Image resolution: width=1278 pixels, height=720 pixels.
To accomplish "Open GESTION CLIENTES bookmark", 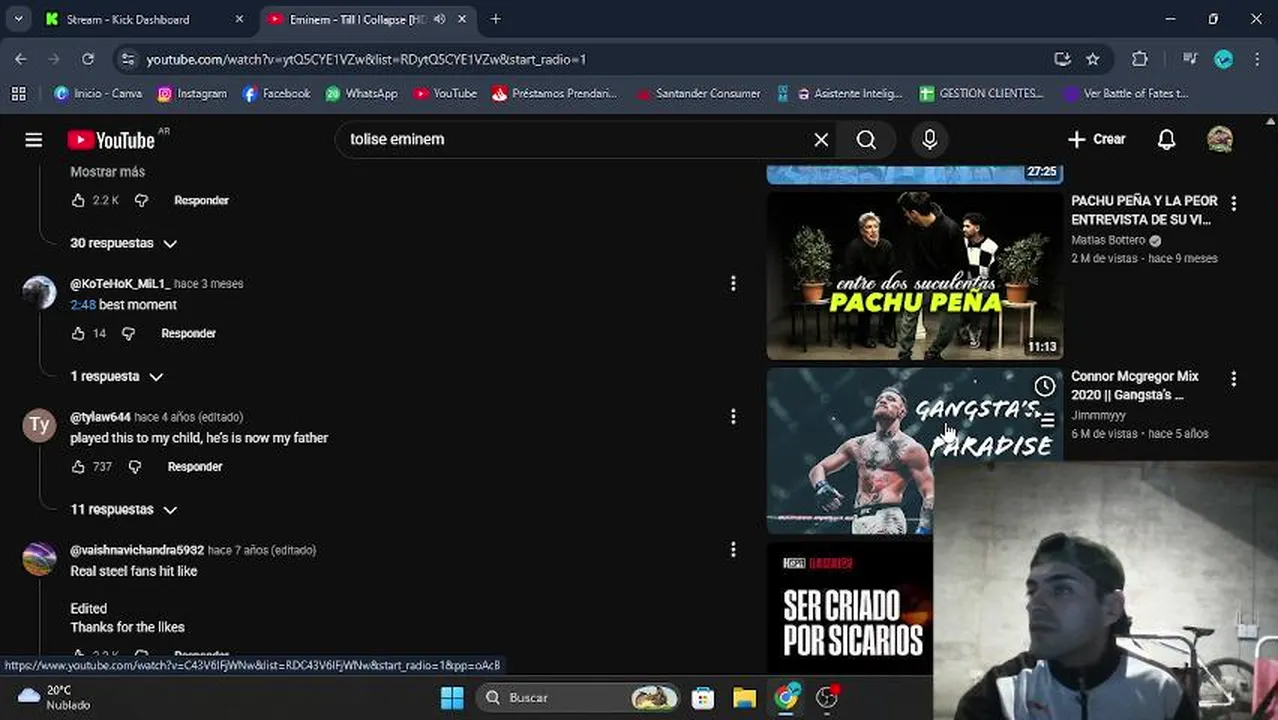I will click(x=982, y=93).
